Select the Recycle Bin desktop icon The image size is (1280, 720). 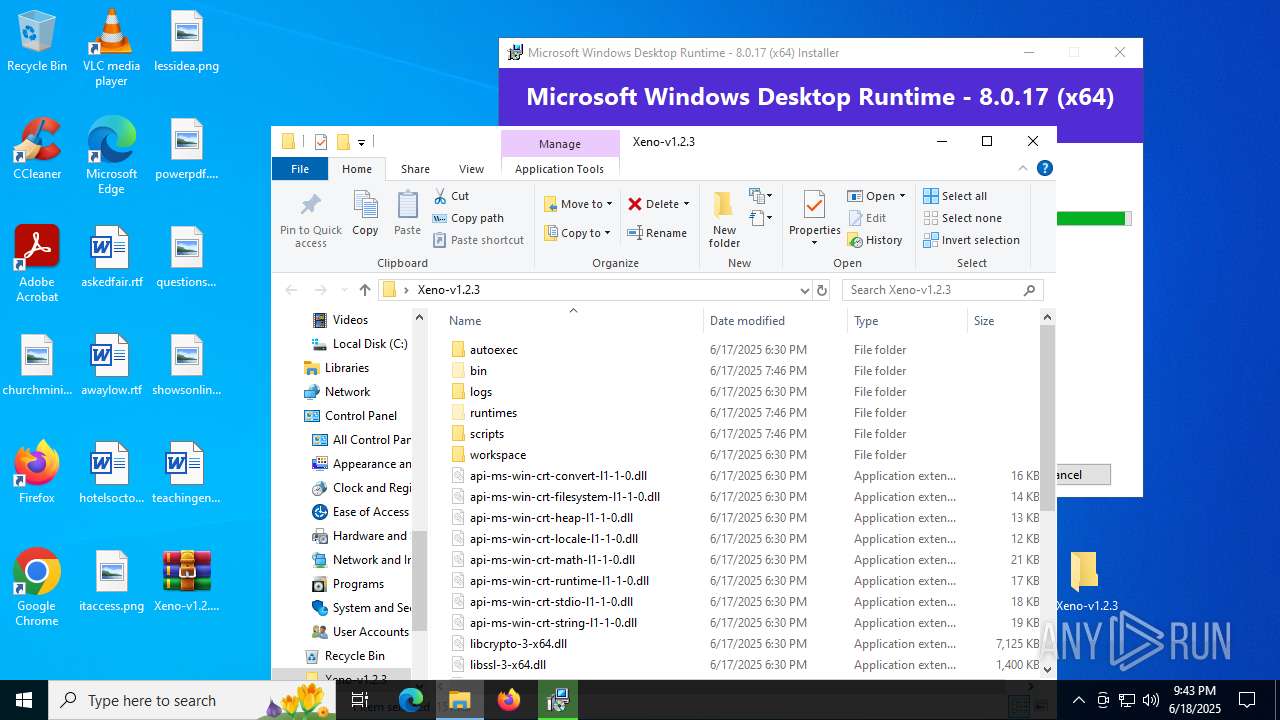[x=37, y=41]
